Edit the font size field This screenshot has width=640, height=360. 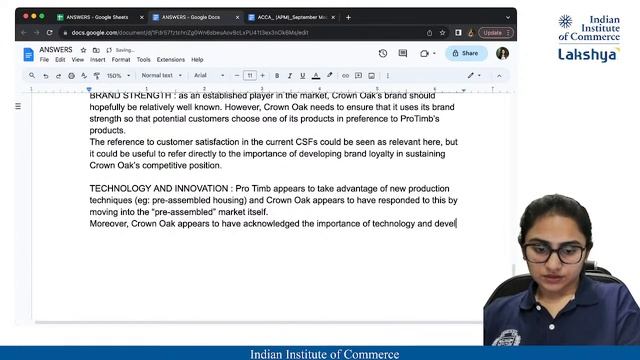coord(249,76)
